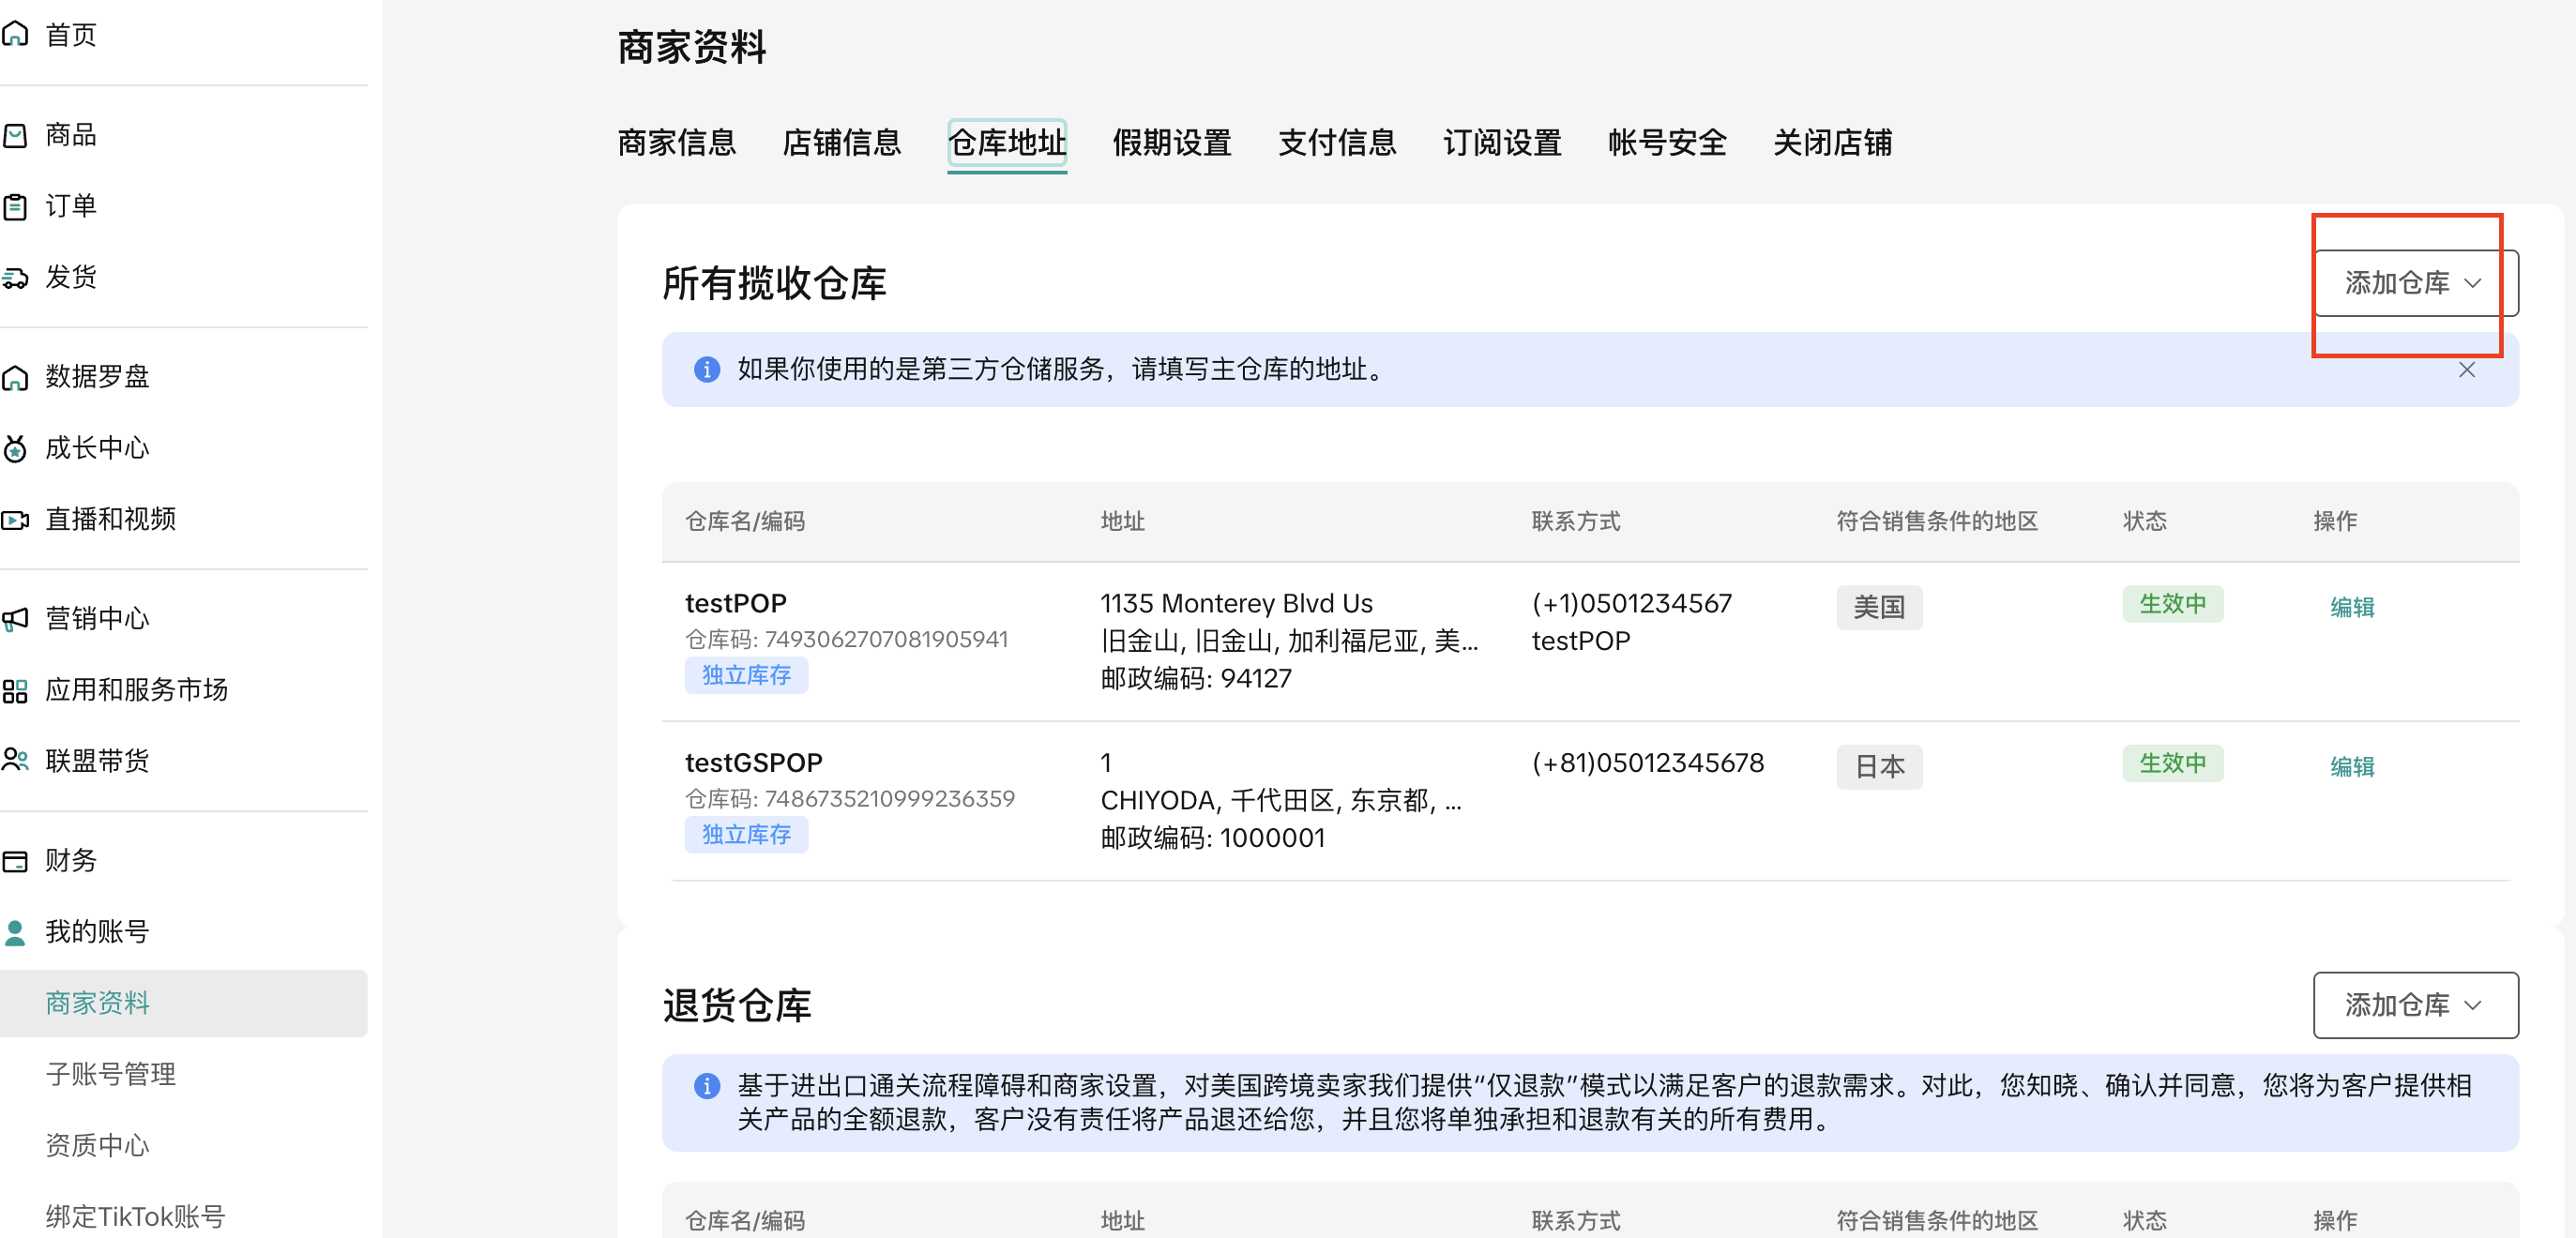Click the 成长中心 medal icon
The image size is (2576, 1238).
(15, 449)
